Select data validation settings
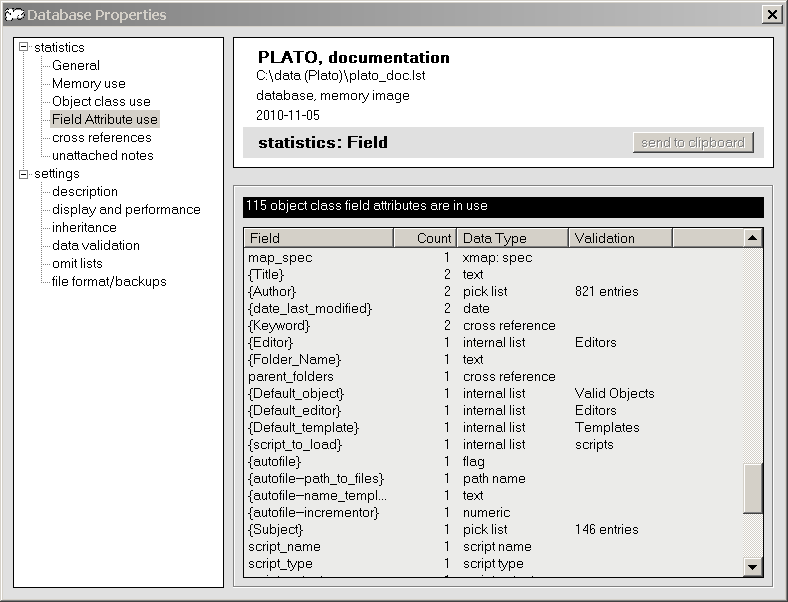Screen dimensions: 788x602 95,246
